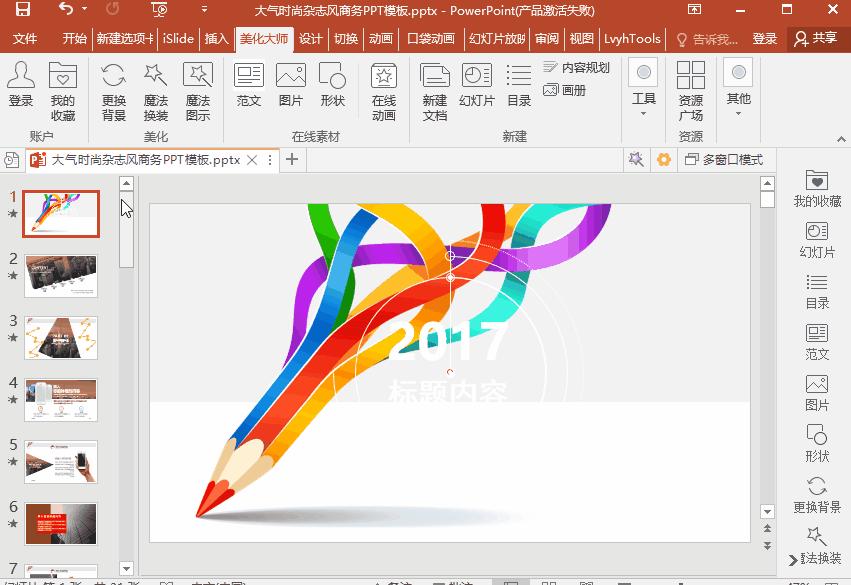
Task: Select slide 3 thumbnail in the slide panel
Action: tap(61, 338)
